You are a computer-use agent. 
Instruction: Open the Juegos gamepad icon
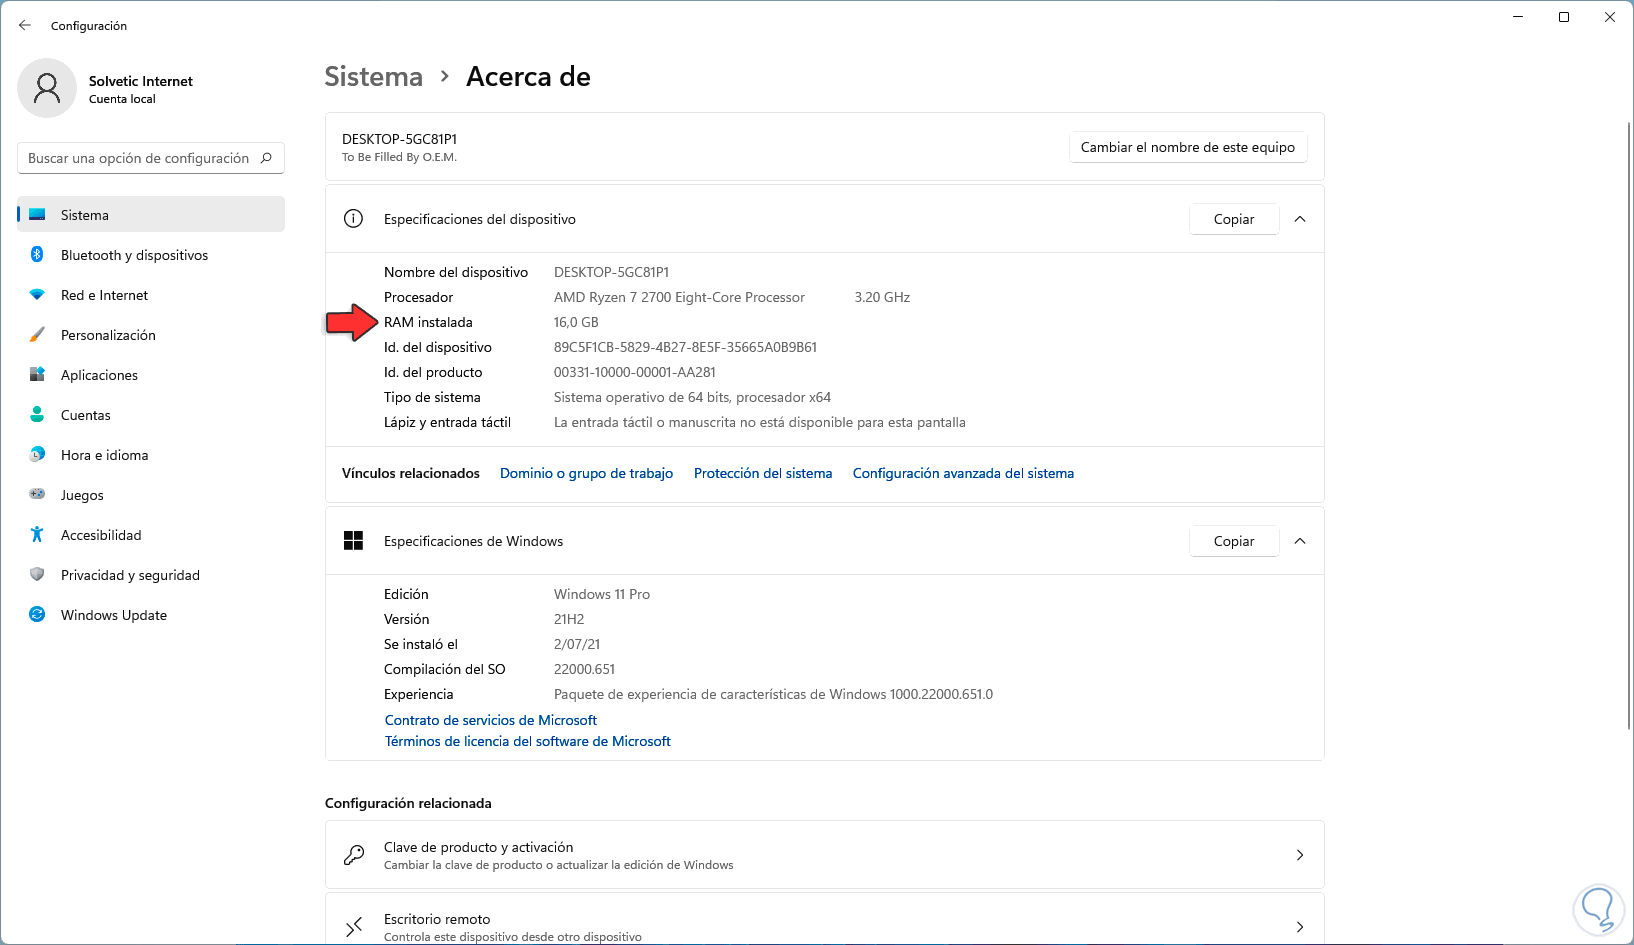(37, 494)
